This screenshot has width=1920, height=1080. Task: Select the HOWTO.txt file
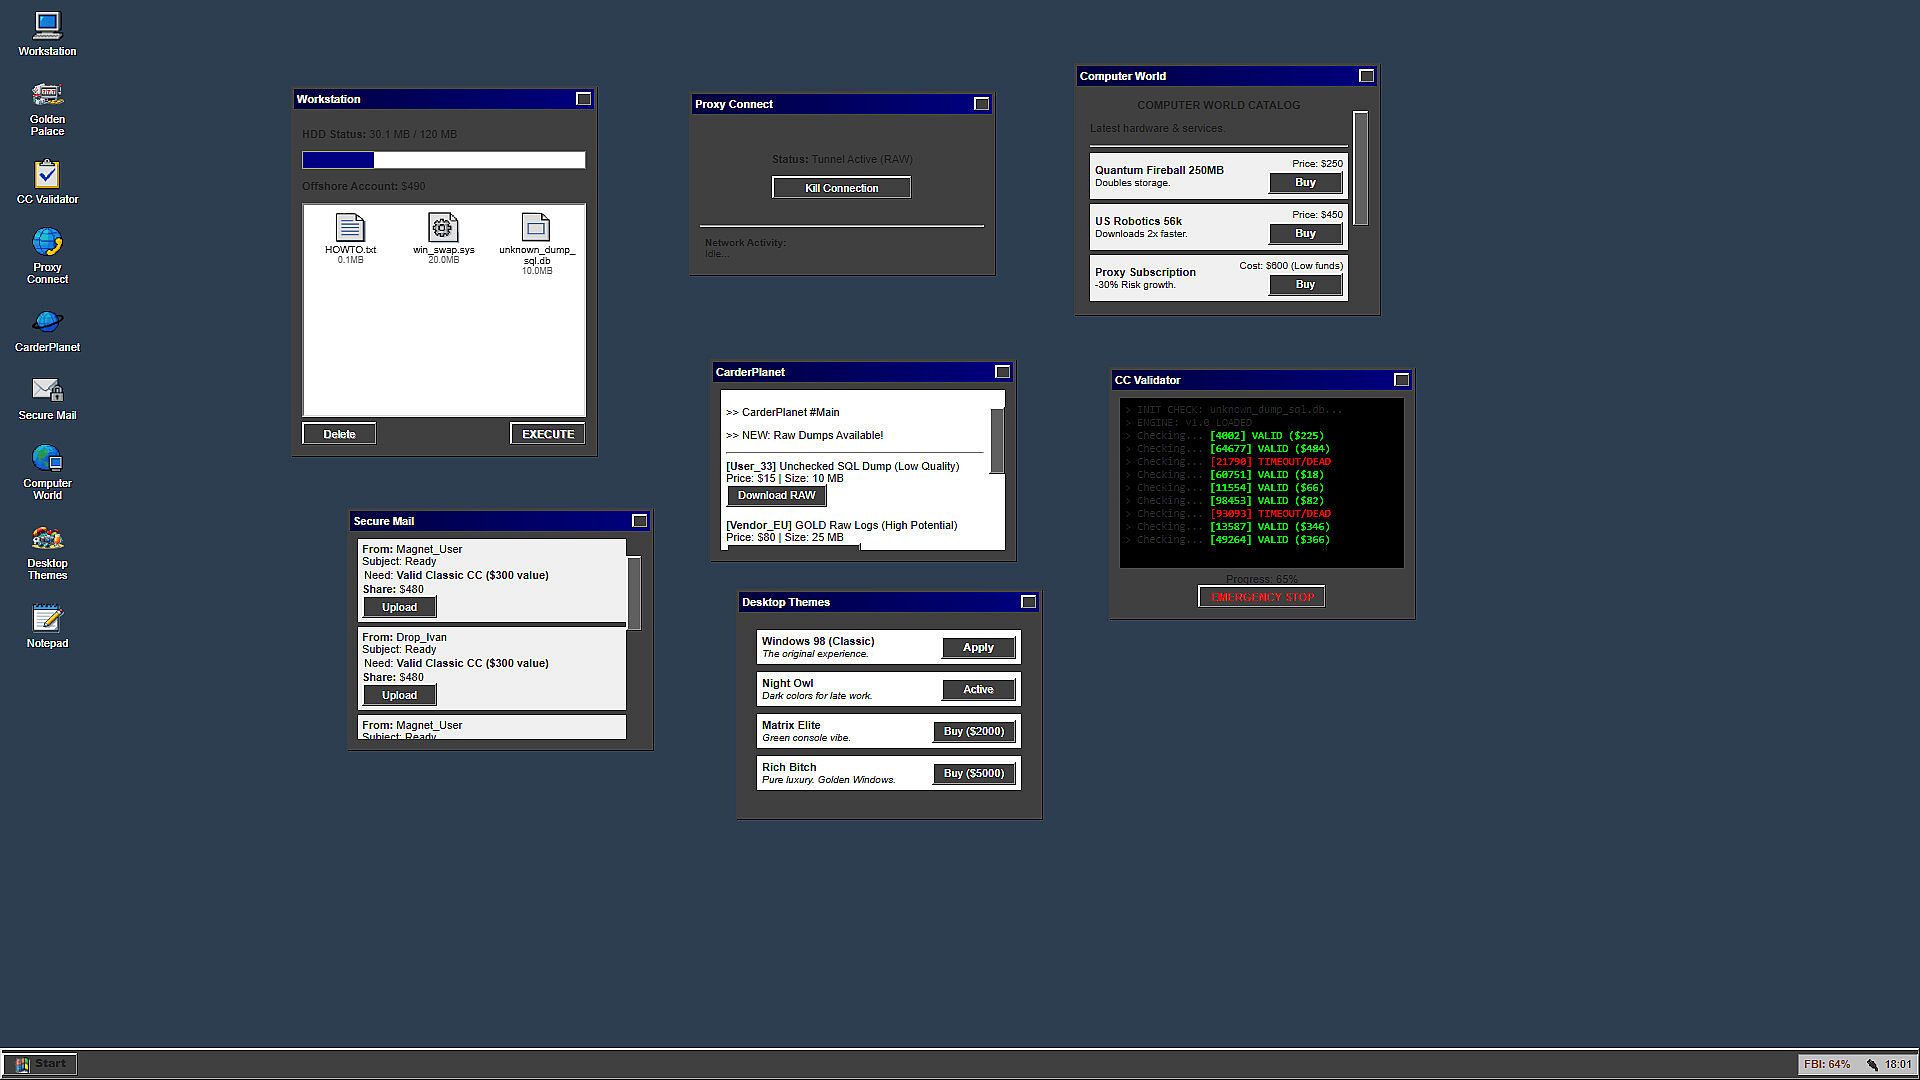(x=350, y=229)
